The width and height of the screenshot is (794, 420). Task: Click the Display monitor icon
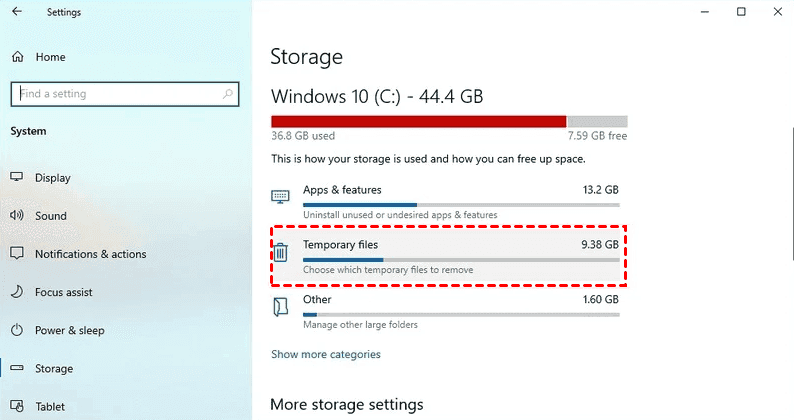tap(17, 178)
